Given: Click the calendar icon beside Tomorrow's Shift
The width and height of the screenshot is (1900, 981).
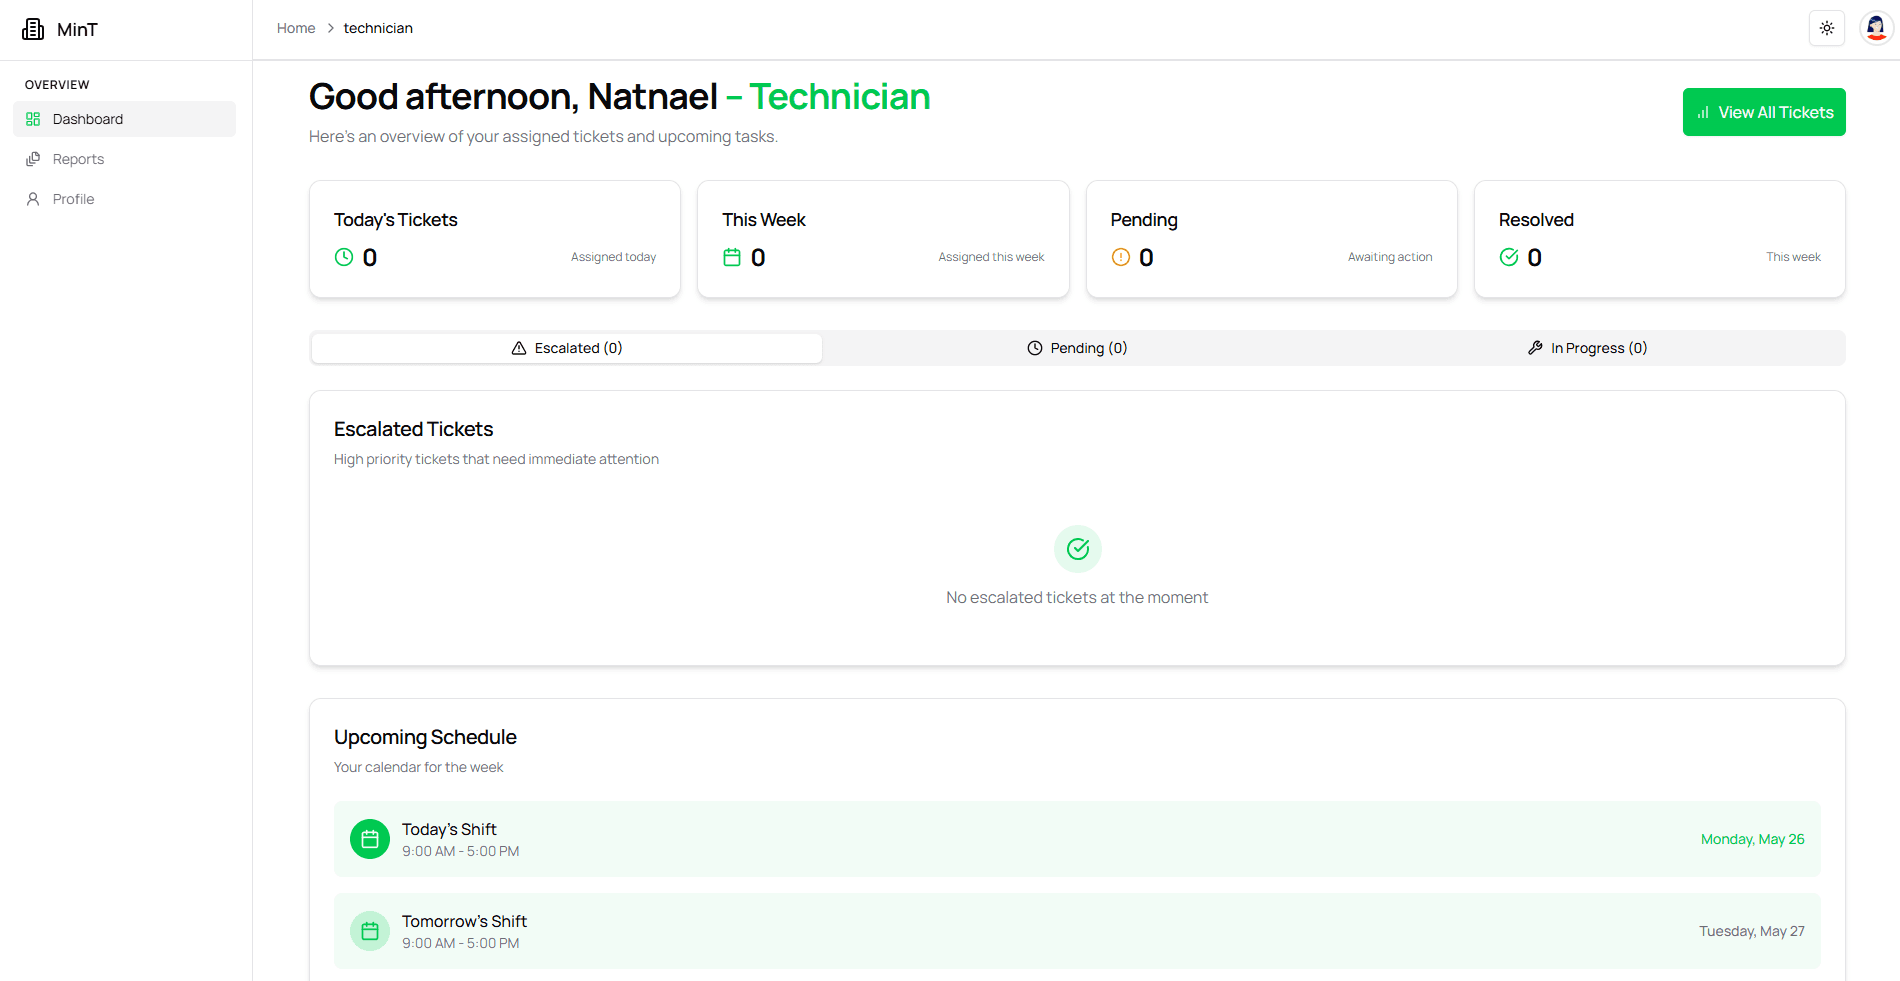Looking at the screenshot, I should pyautogui.click(x=369, y=930).
